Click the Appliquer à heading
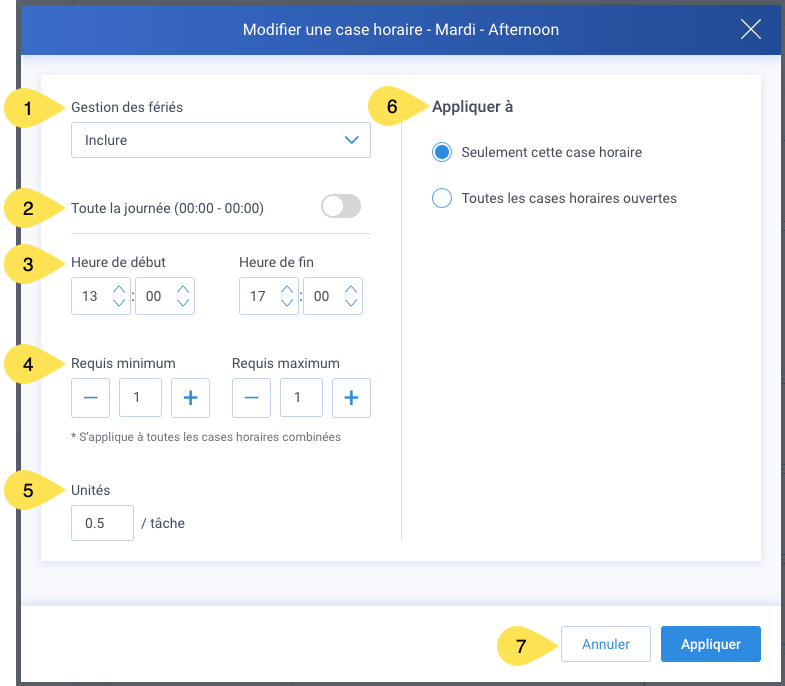Image resolution: width=785 pixels, height=686 pixels. [473, 107]
